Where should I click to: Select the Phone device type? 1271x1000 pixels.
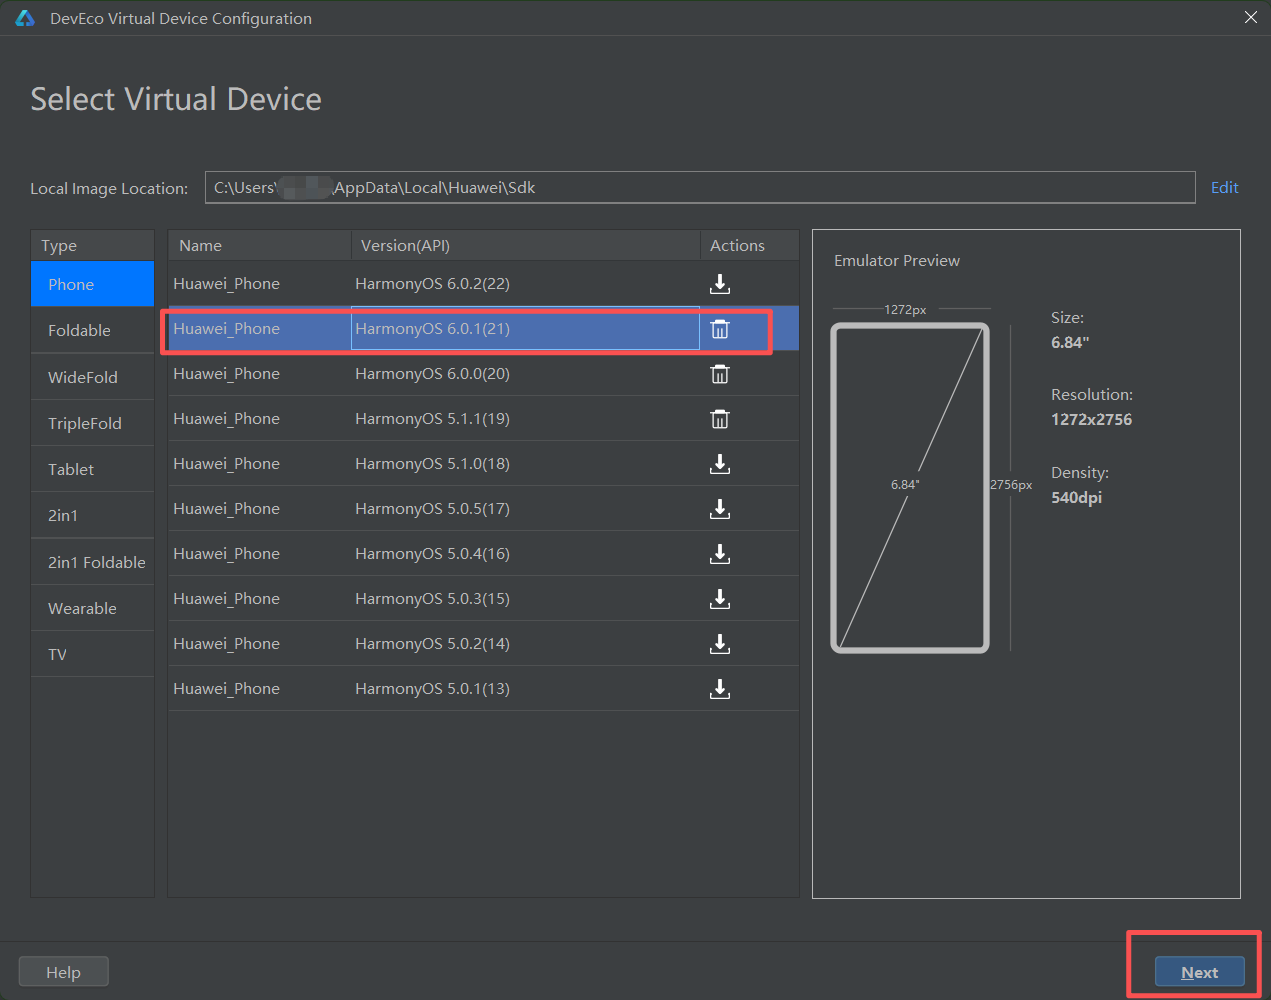click(x=92, y=284)
